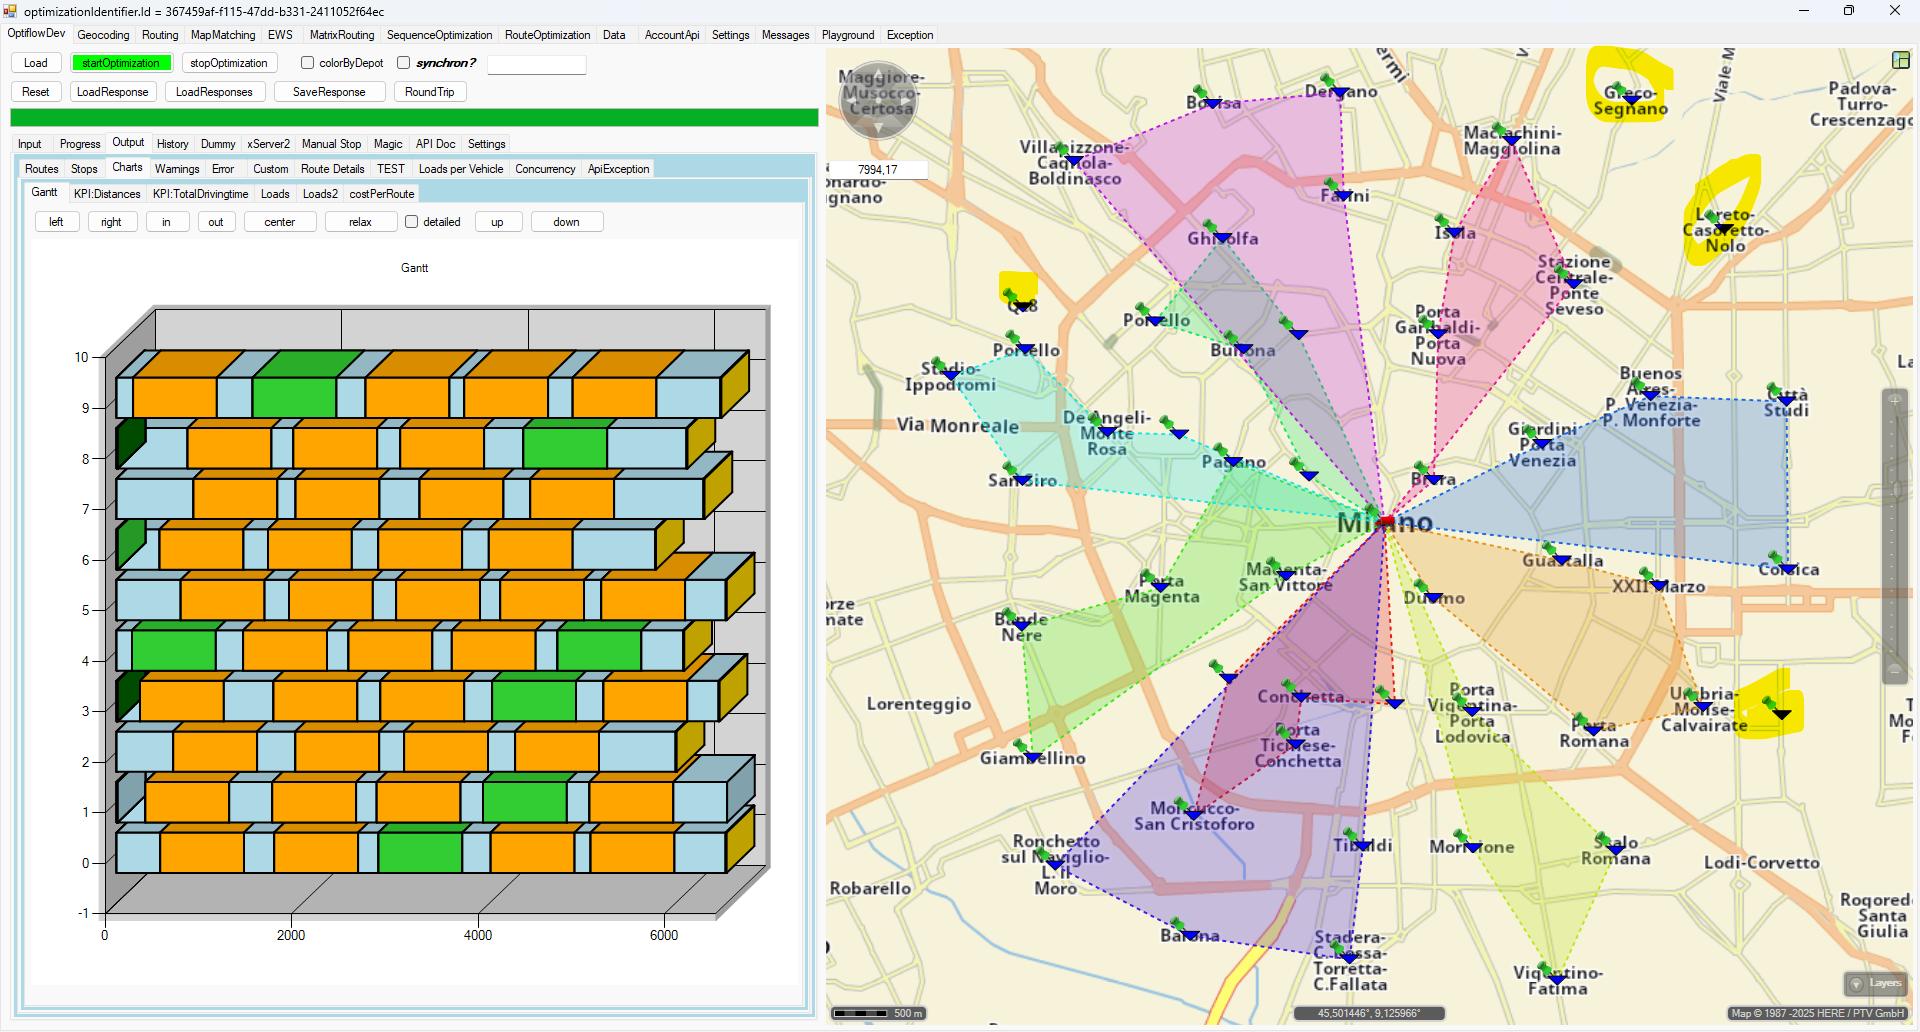The width and height of the screenshot is (1920, 1032).
Task: Click the zoom-in plus on map
Action: [x=1894, y=401]
